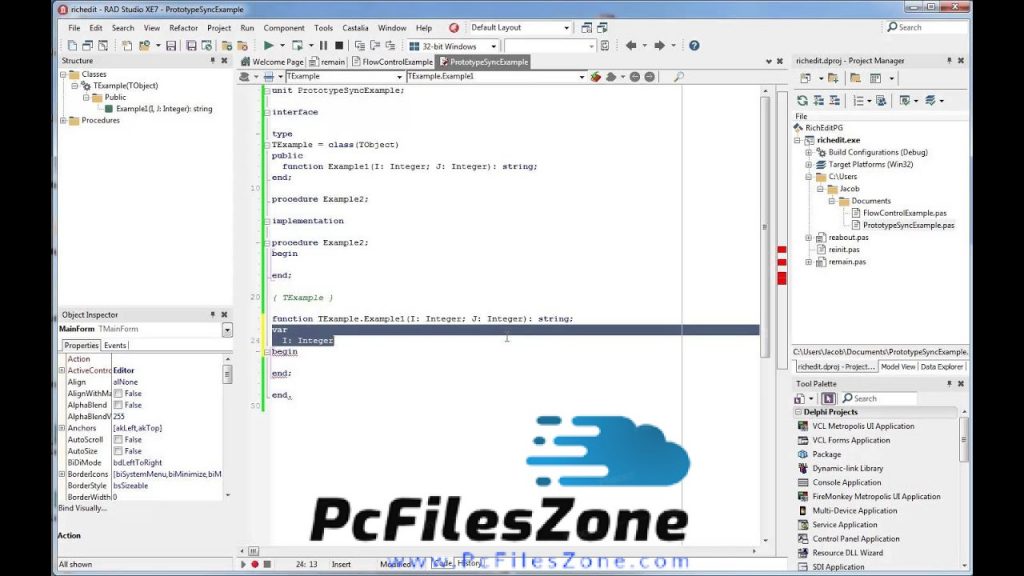The height and width of the screenshot is (576, 1024).
Task: Enable the AutoScroll checkbox
Action: (x=118, y=440)
